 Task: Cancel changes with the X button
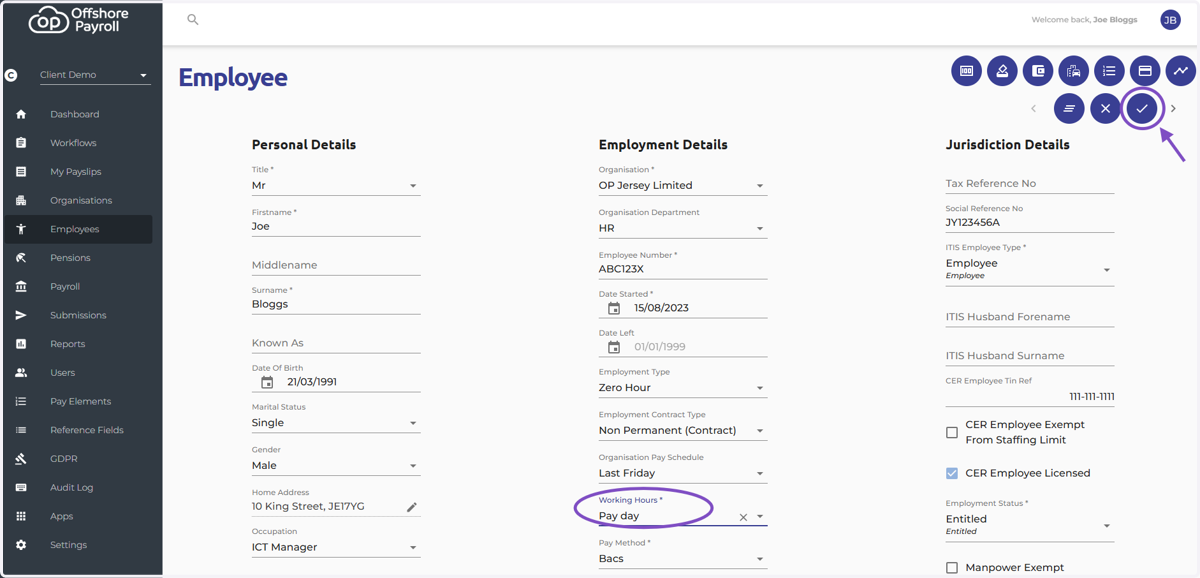coord(1105,108)
